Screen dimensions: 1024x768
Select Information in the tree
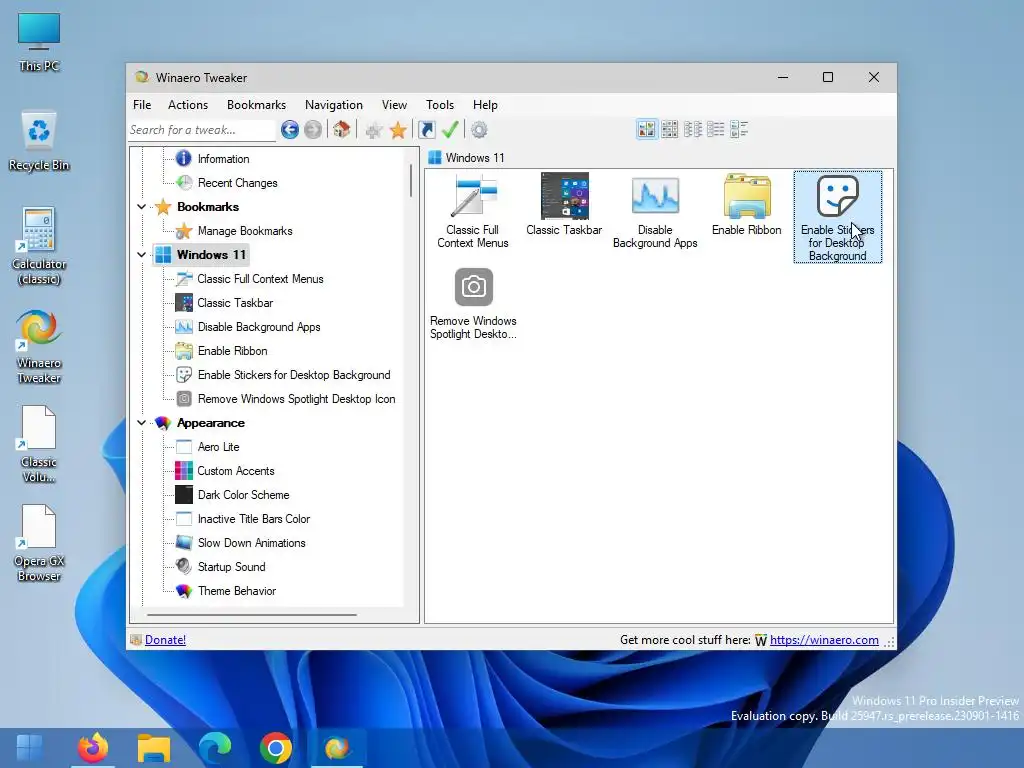tap(223, 159)
